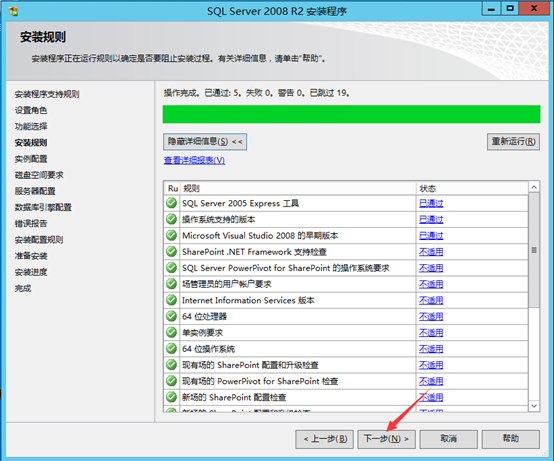Collapse details with 隐藏详细信息(S) button

(205, 142)
